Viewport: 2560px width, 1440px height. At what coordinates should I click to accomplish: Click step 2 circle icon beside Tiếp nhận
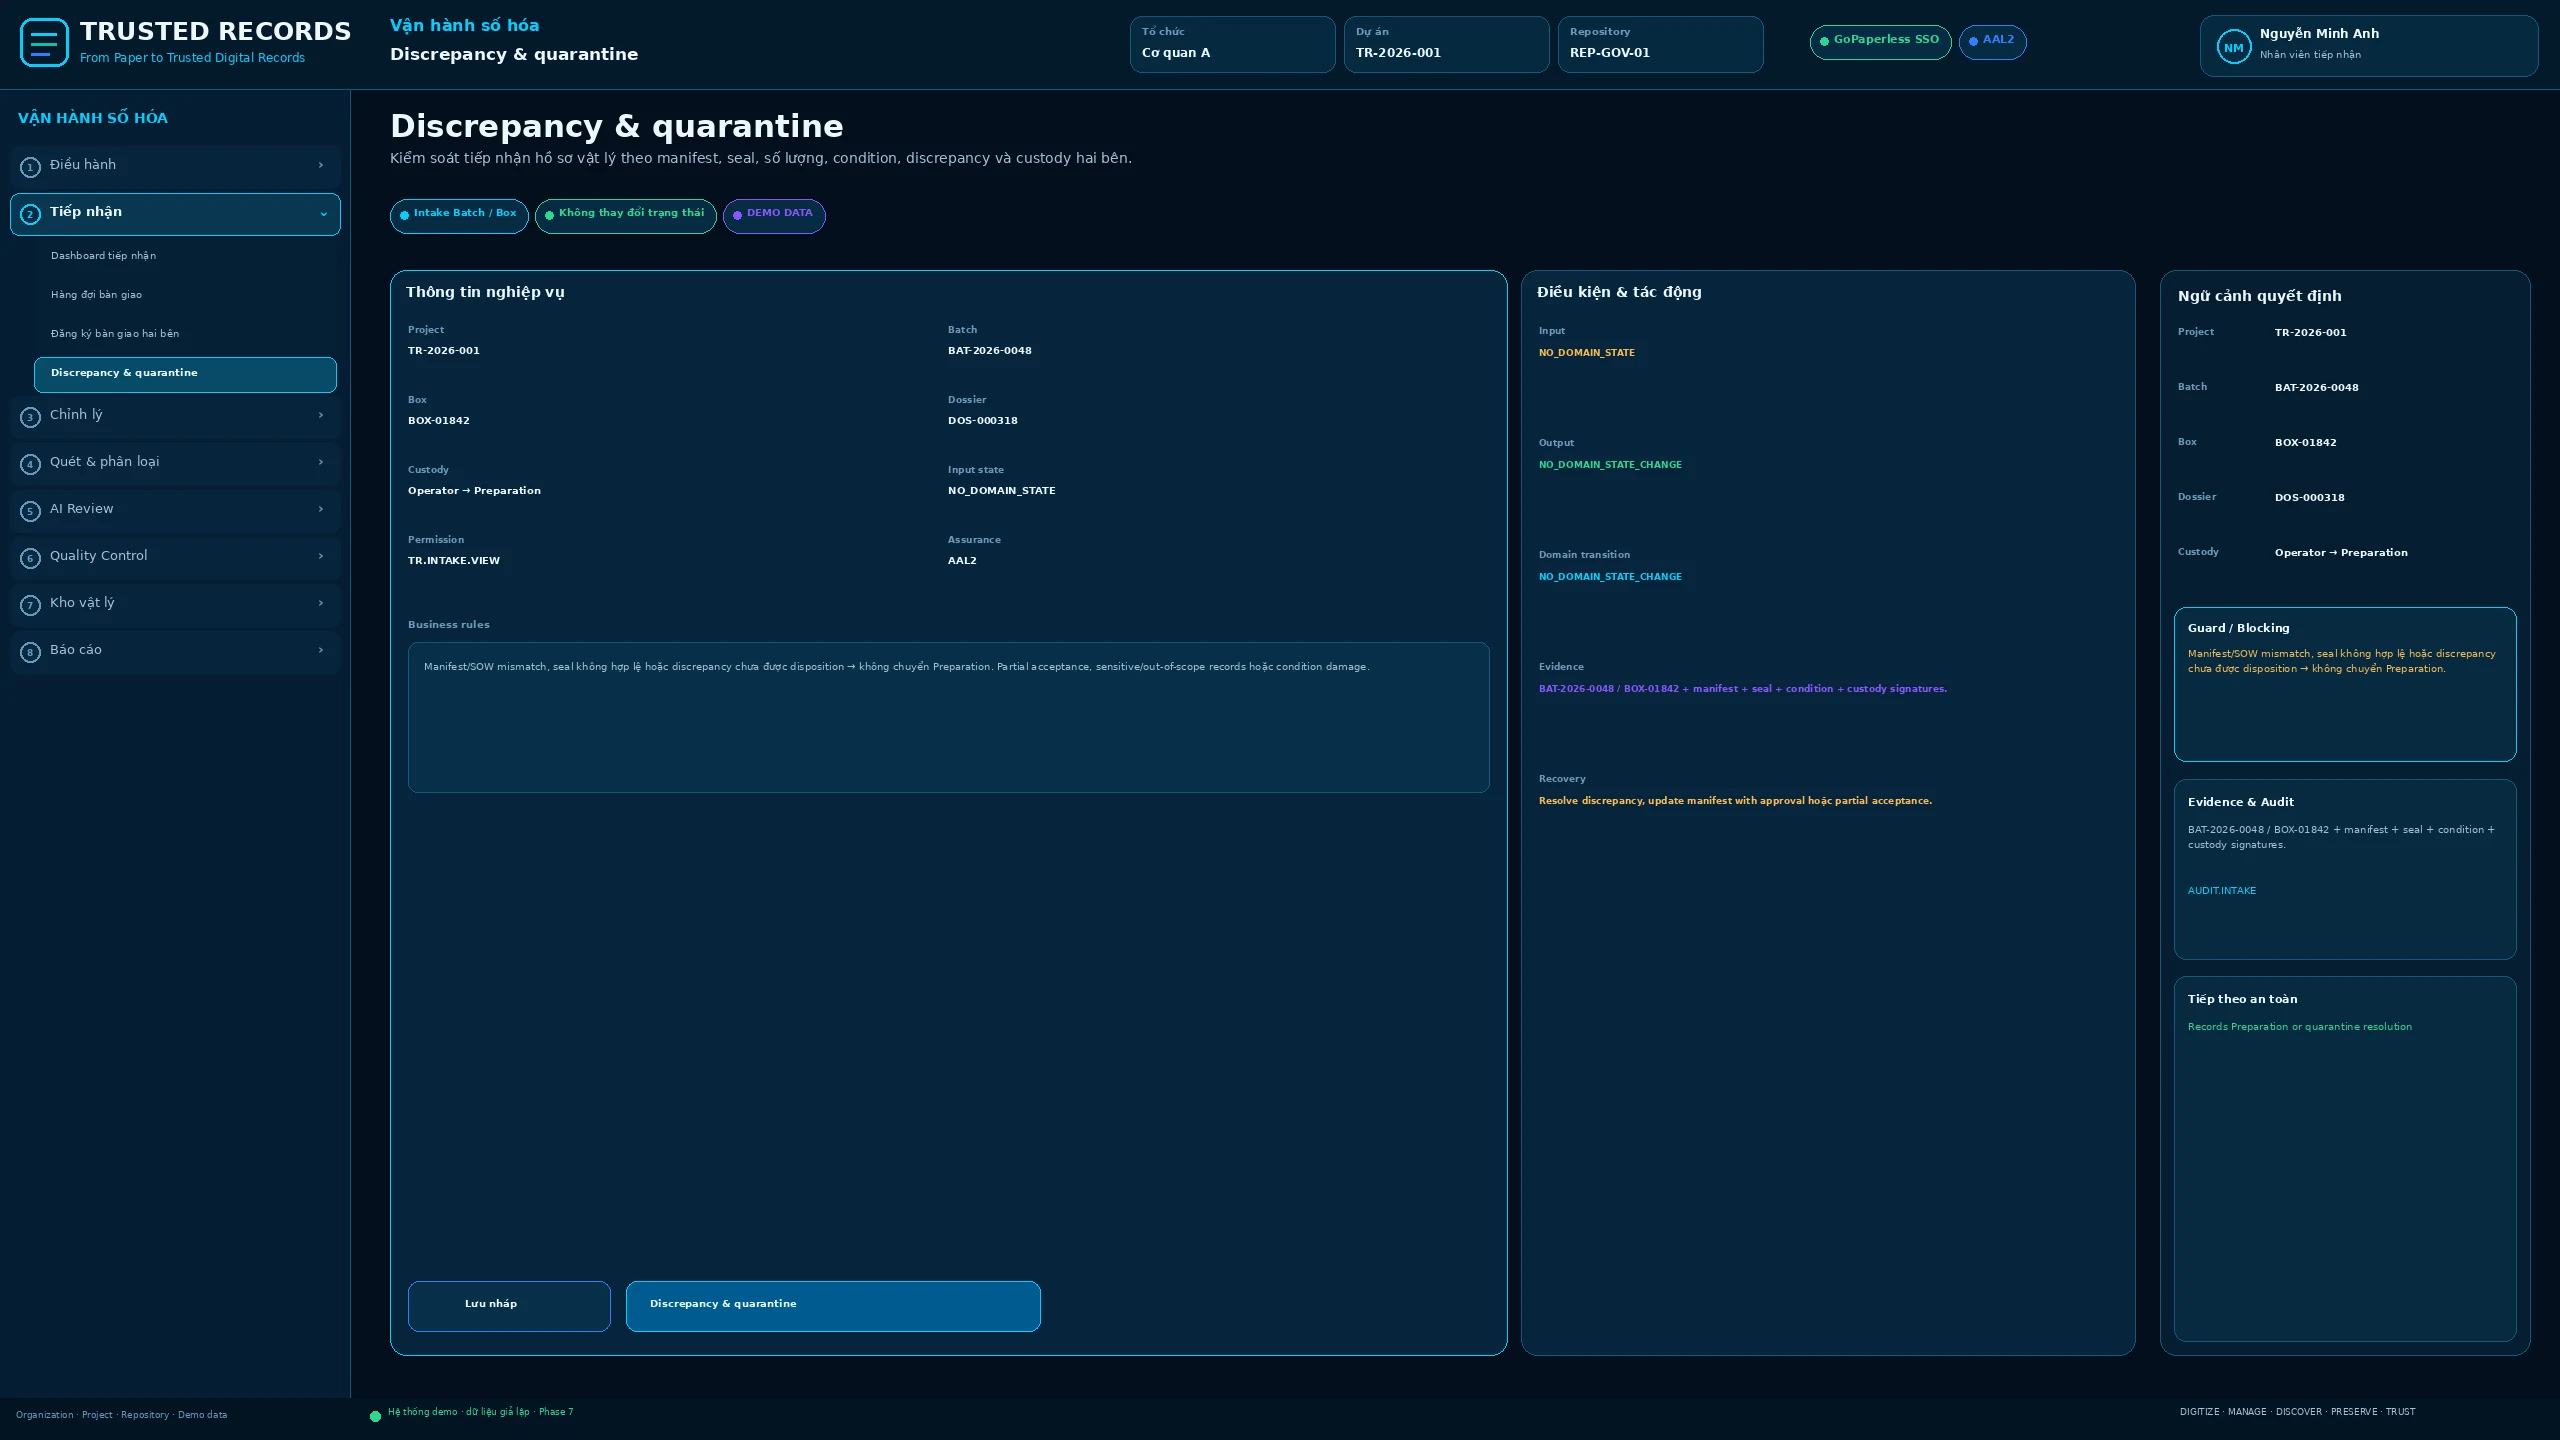pyautogui.click(x=30, y=214)
